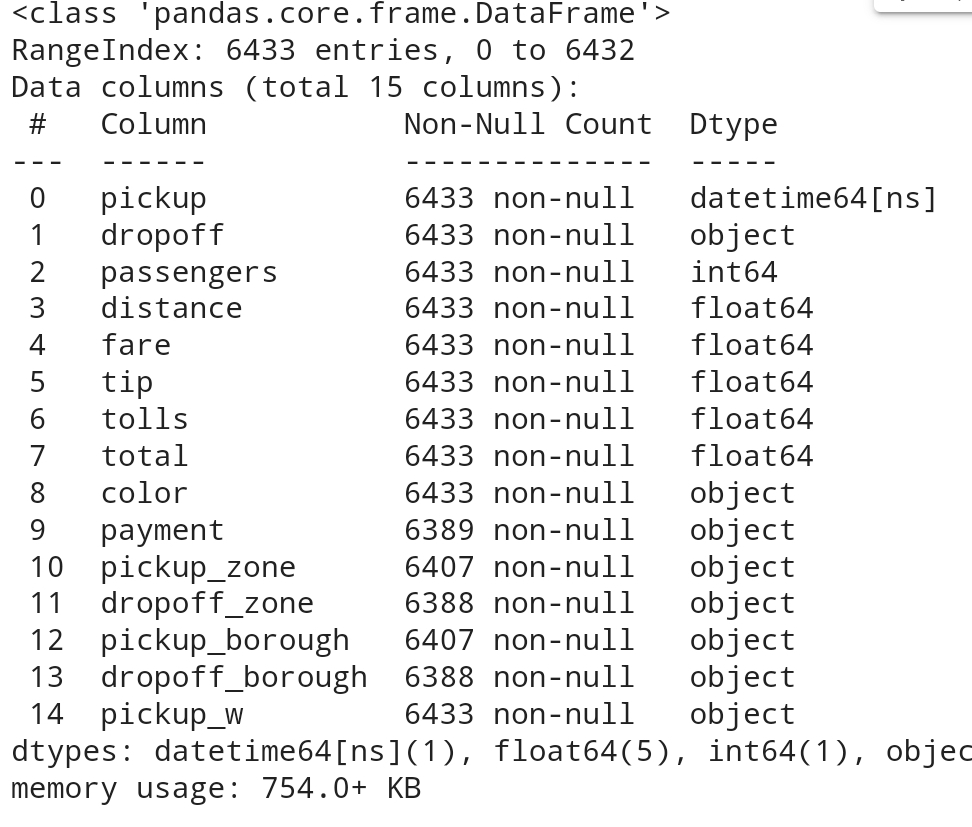
Task: Select the 'payment' column name
Action: pyautogui.click(x=162, y=531)
